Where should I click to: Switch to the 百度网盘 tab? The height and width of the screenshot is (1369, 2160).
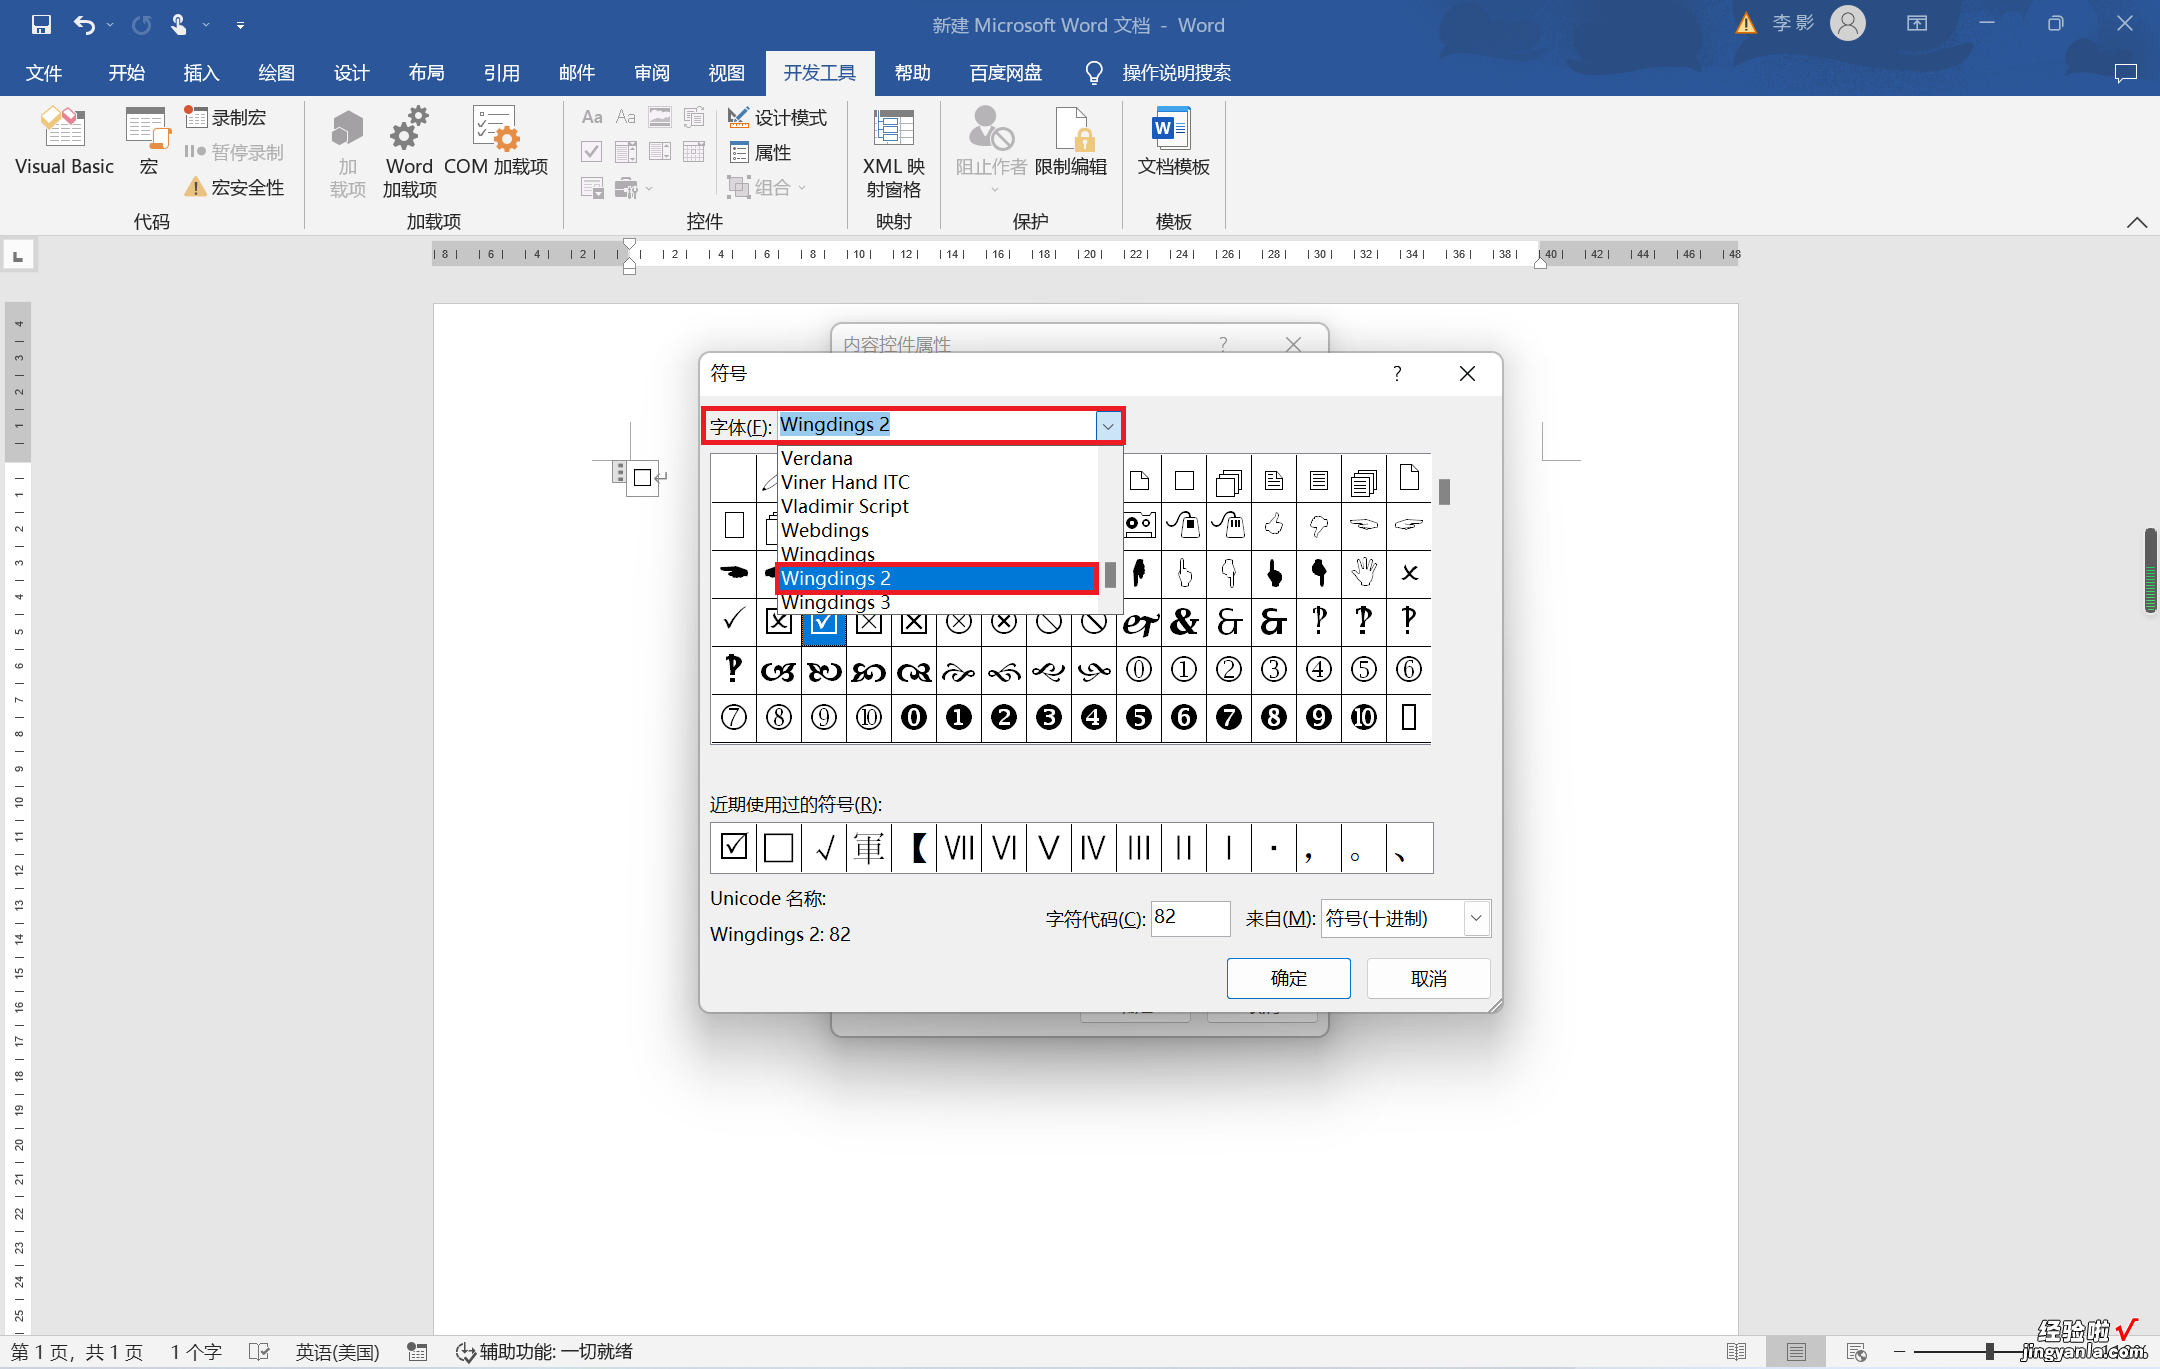pos(1006,73)
